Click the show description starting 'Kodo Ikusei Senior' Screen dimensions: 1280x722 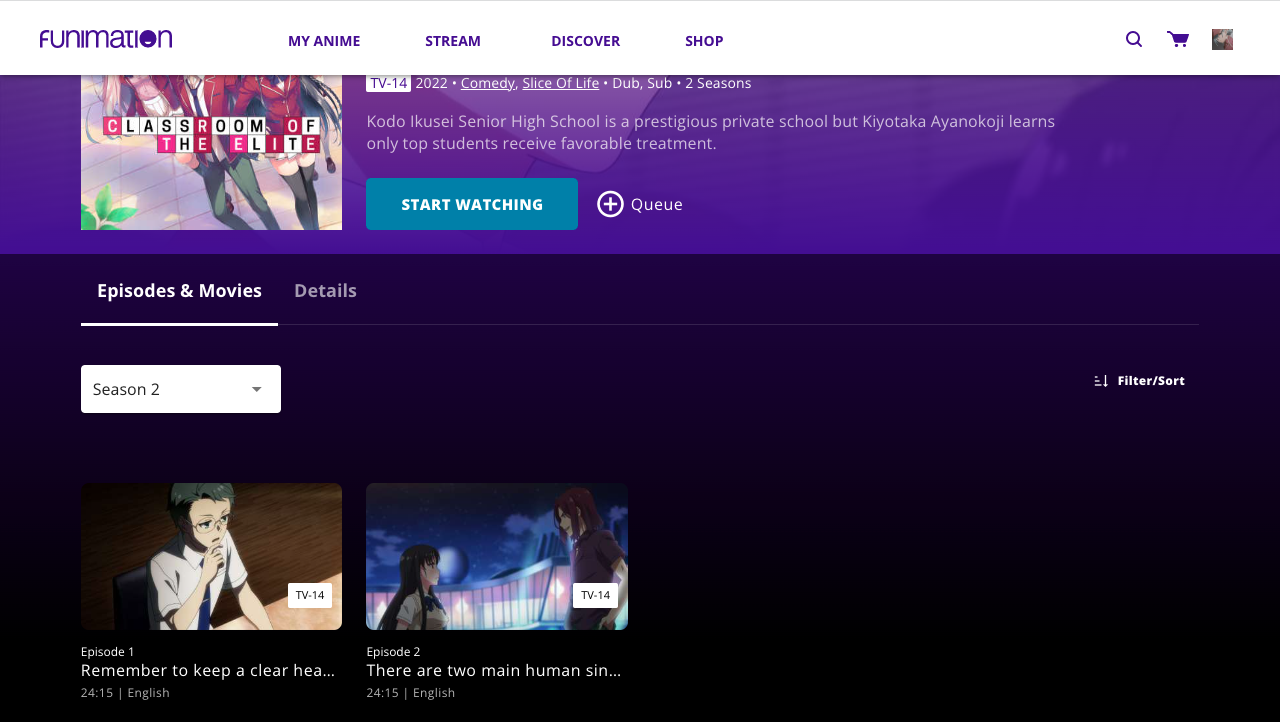click(x=711, y=132)
